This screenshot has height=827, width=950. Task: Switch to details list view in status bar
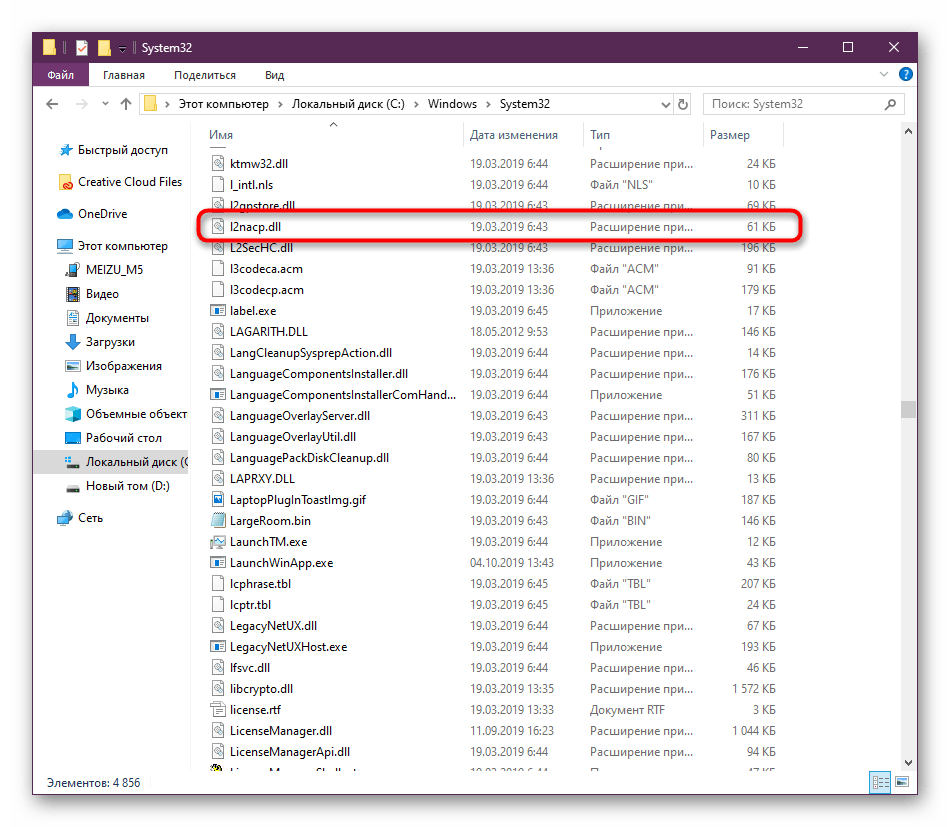[x=881, y=782]
